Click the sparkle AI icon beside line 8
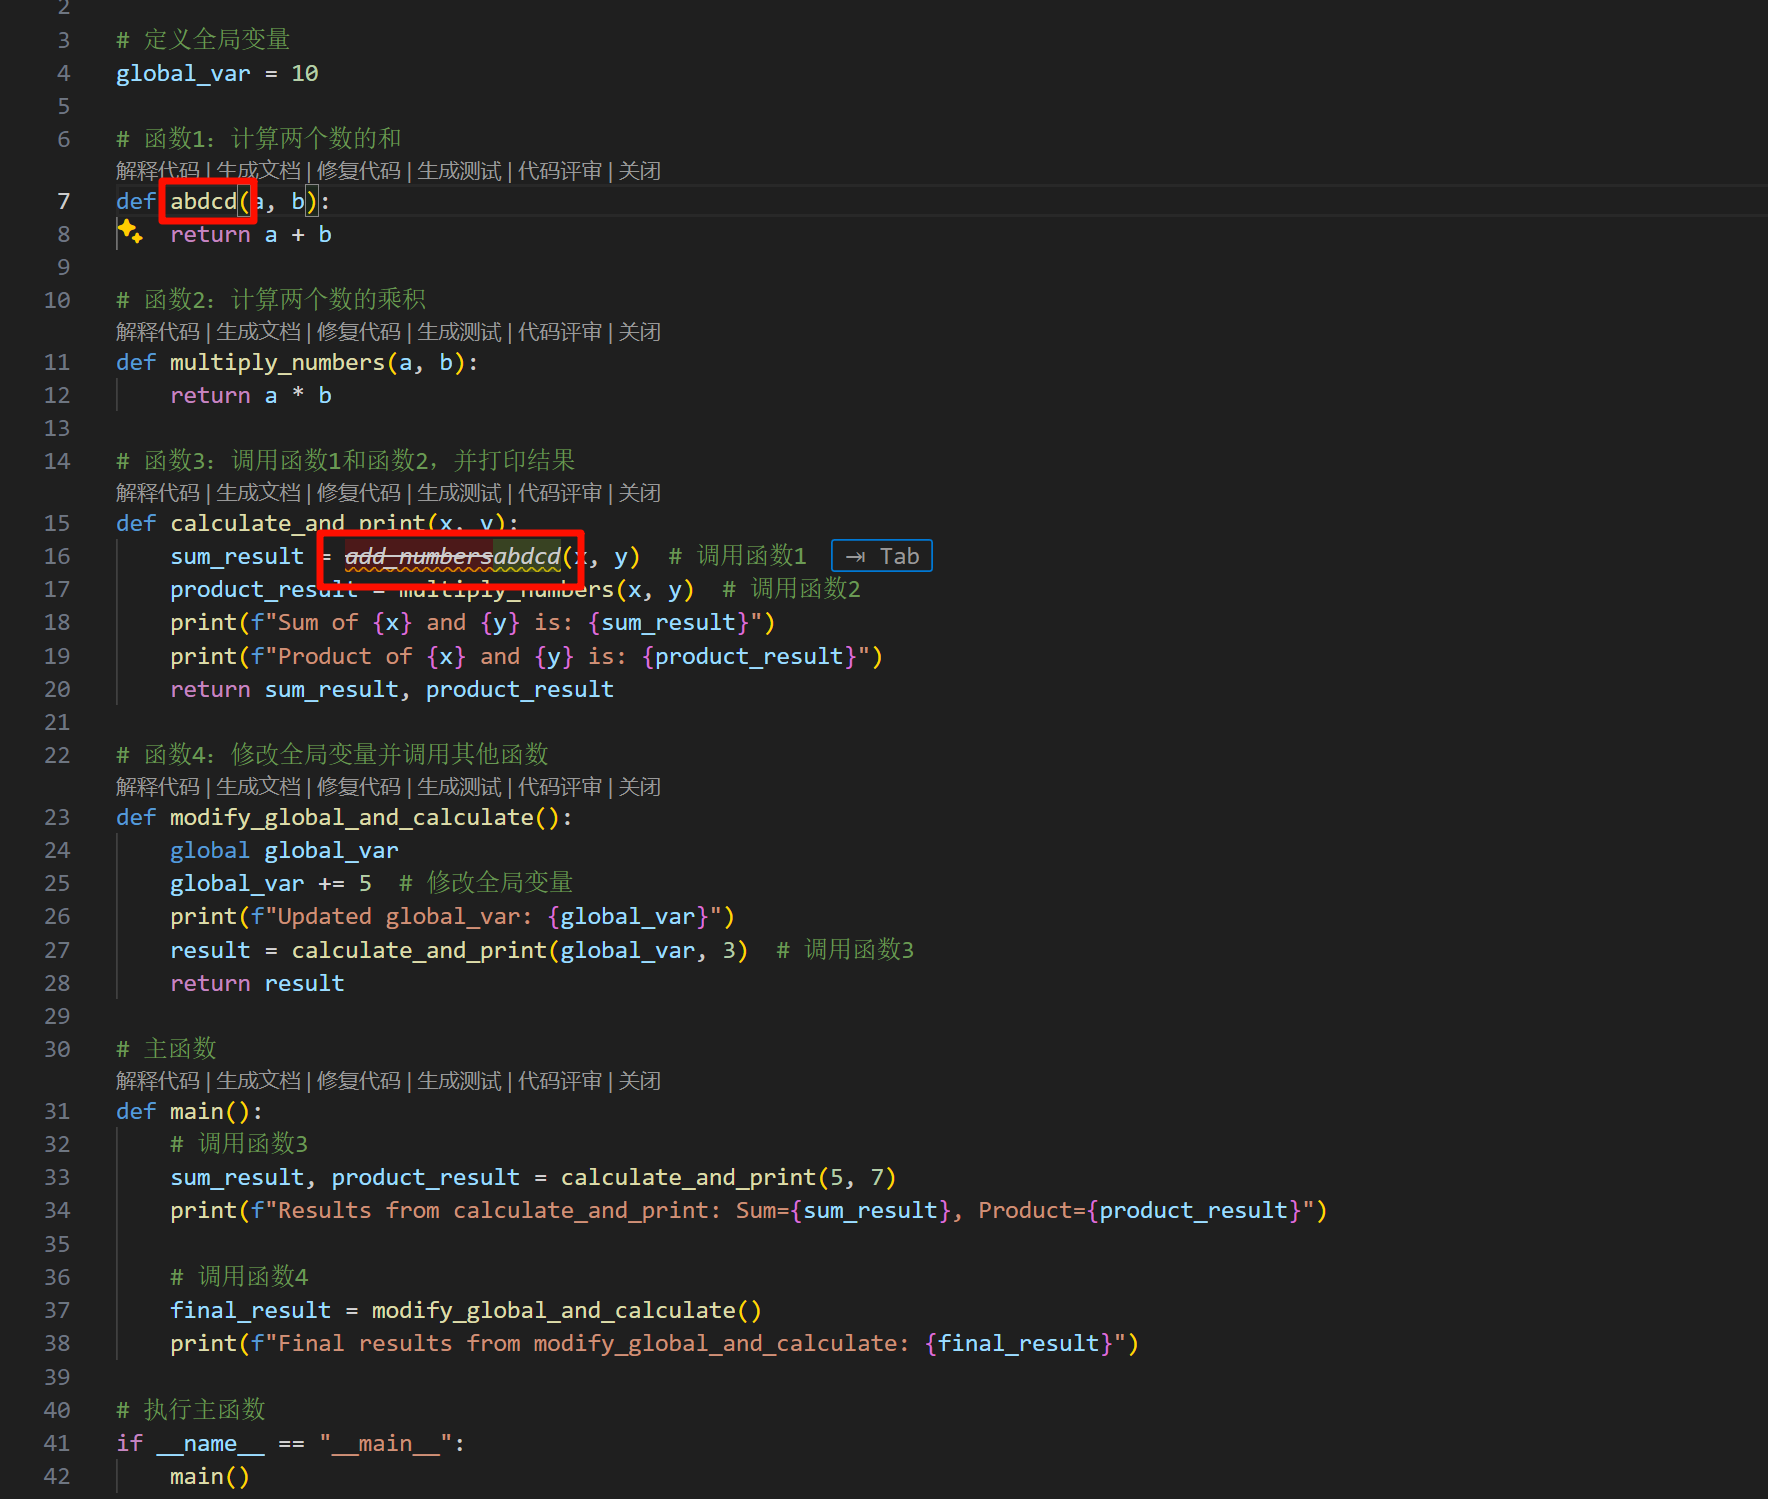 (x=130, y=232)
